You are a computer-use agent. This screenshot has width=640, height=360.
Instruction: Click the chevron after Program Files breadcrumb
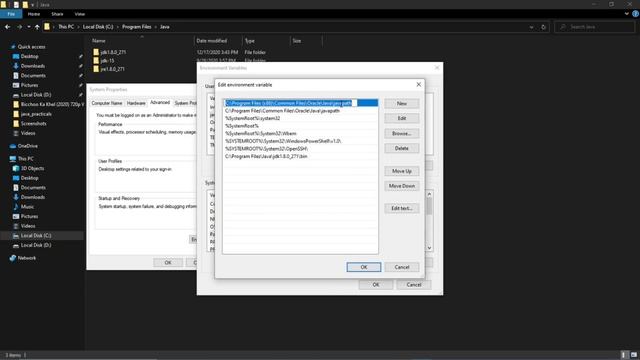point(155,27)
